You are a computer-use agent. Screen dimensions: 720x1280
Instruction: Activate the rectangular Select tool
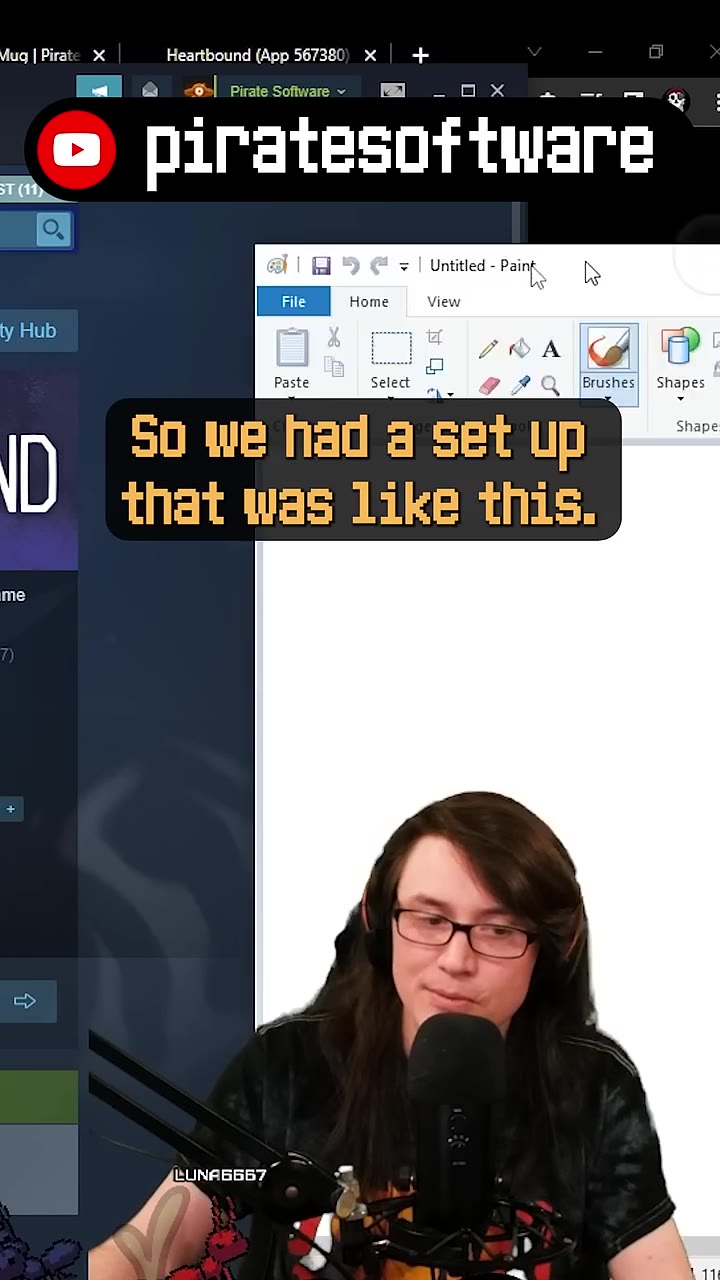click(x=391, y=358)
